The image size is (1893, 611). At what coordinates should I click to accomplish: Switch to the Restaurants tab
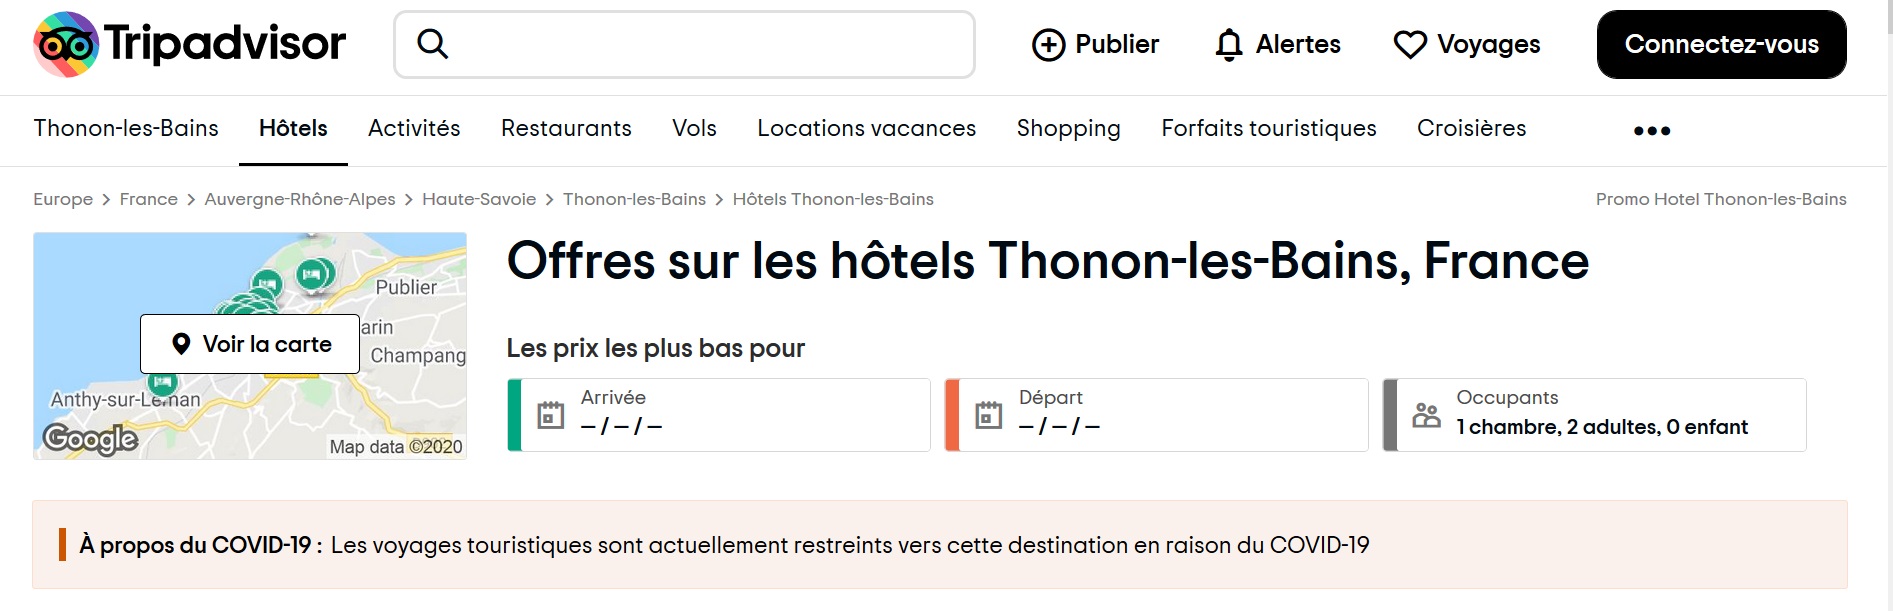(x=566, y=128)
